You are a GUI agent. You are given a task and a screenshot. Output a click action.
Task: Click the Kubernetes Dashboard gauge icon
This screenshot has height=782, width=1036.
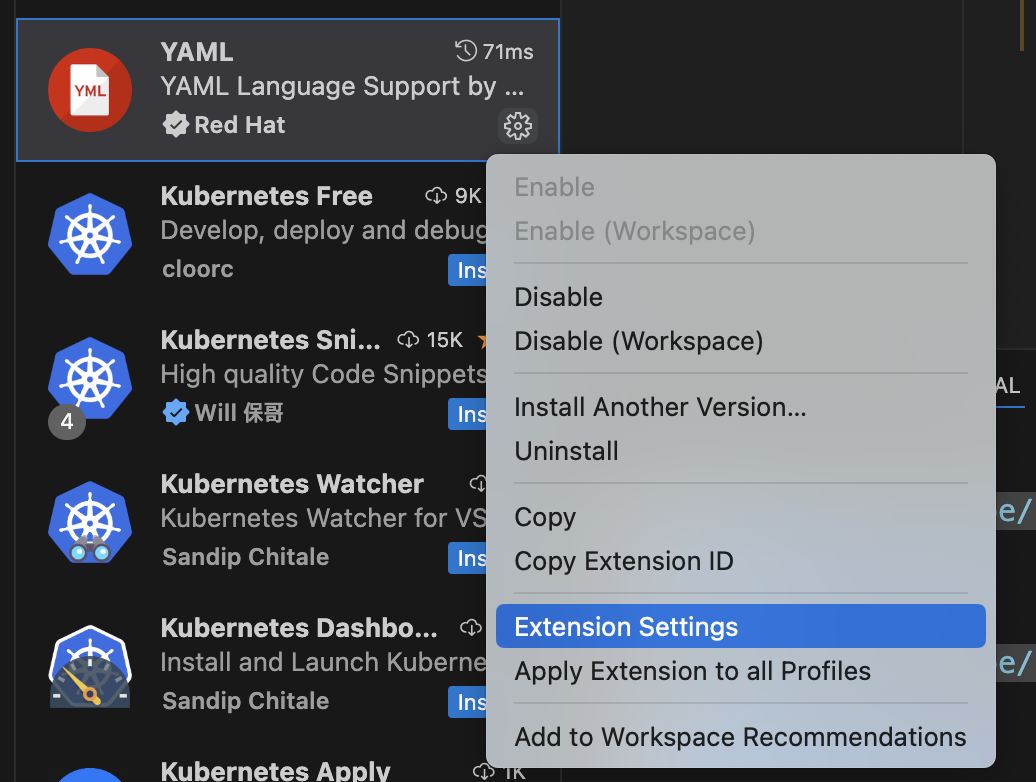(x=90, y=666)
